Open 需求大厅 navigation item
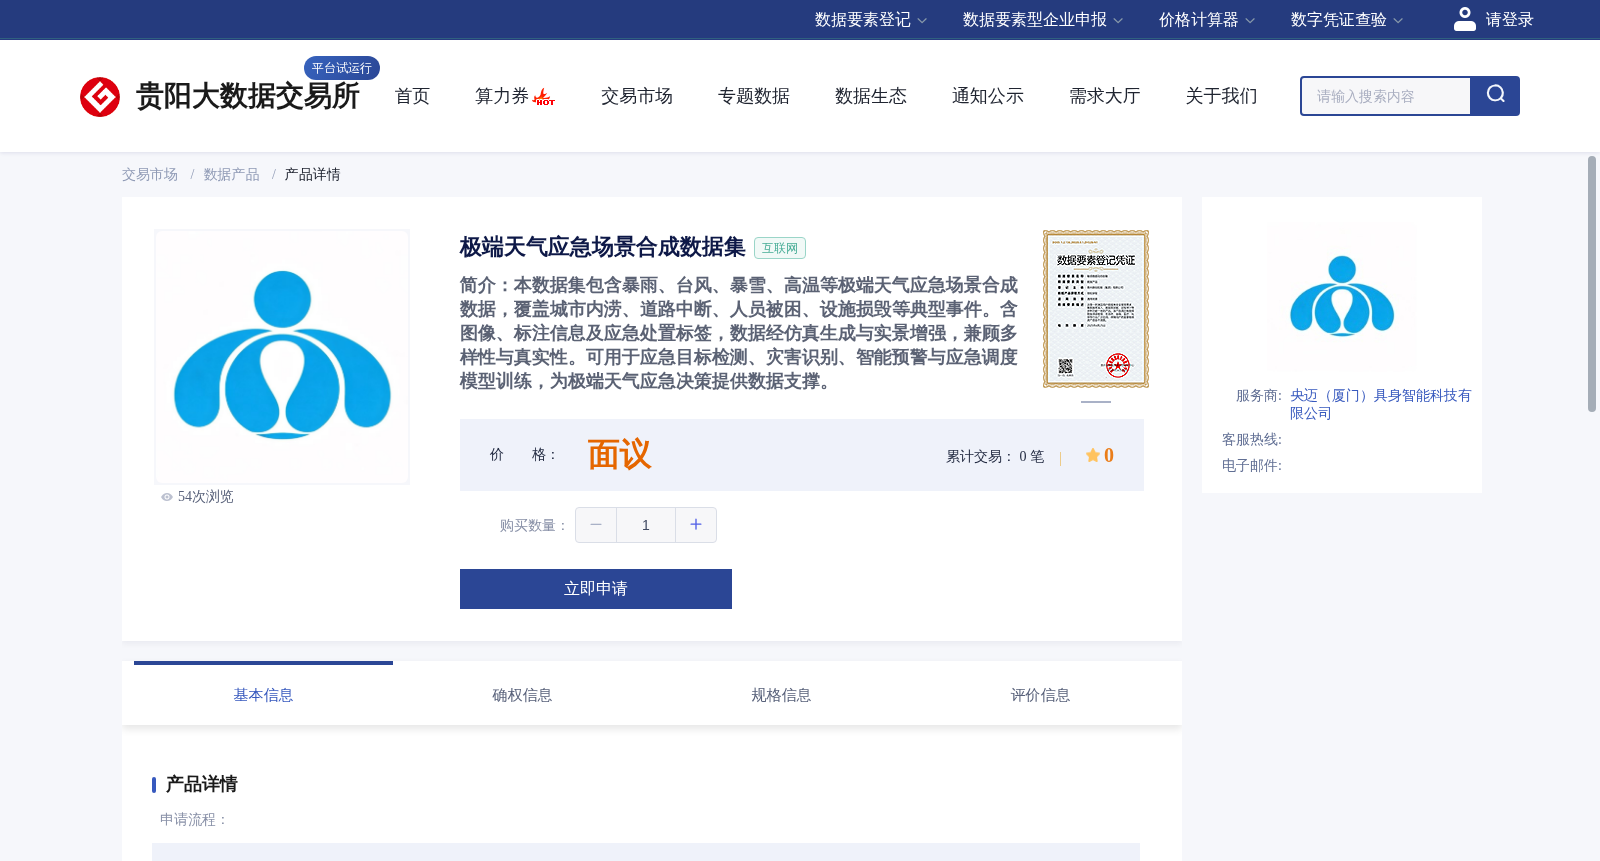 point(1105,96)
